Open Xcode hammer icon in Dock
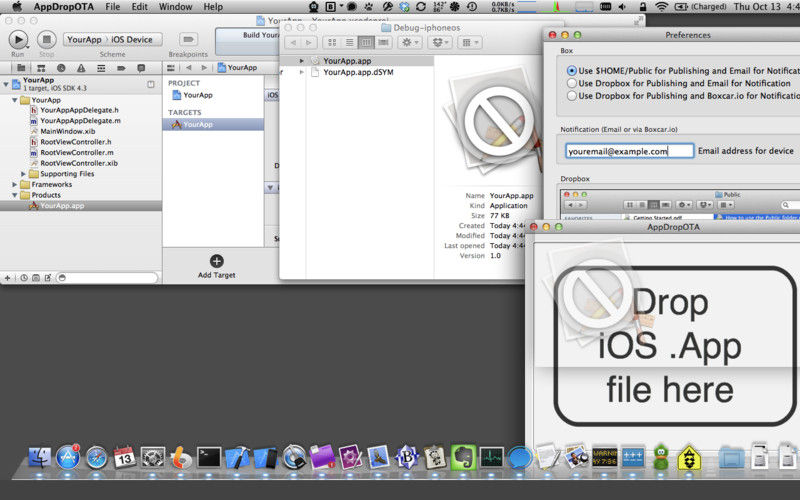The width and height of the screenshot is (800, 500). 238,458
